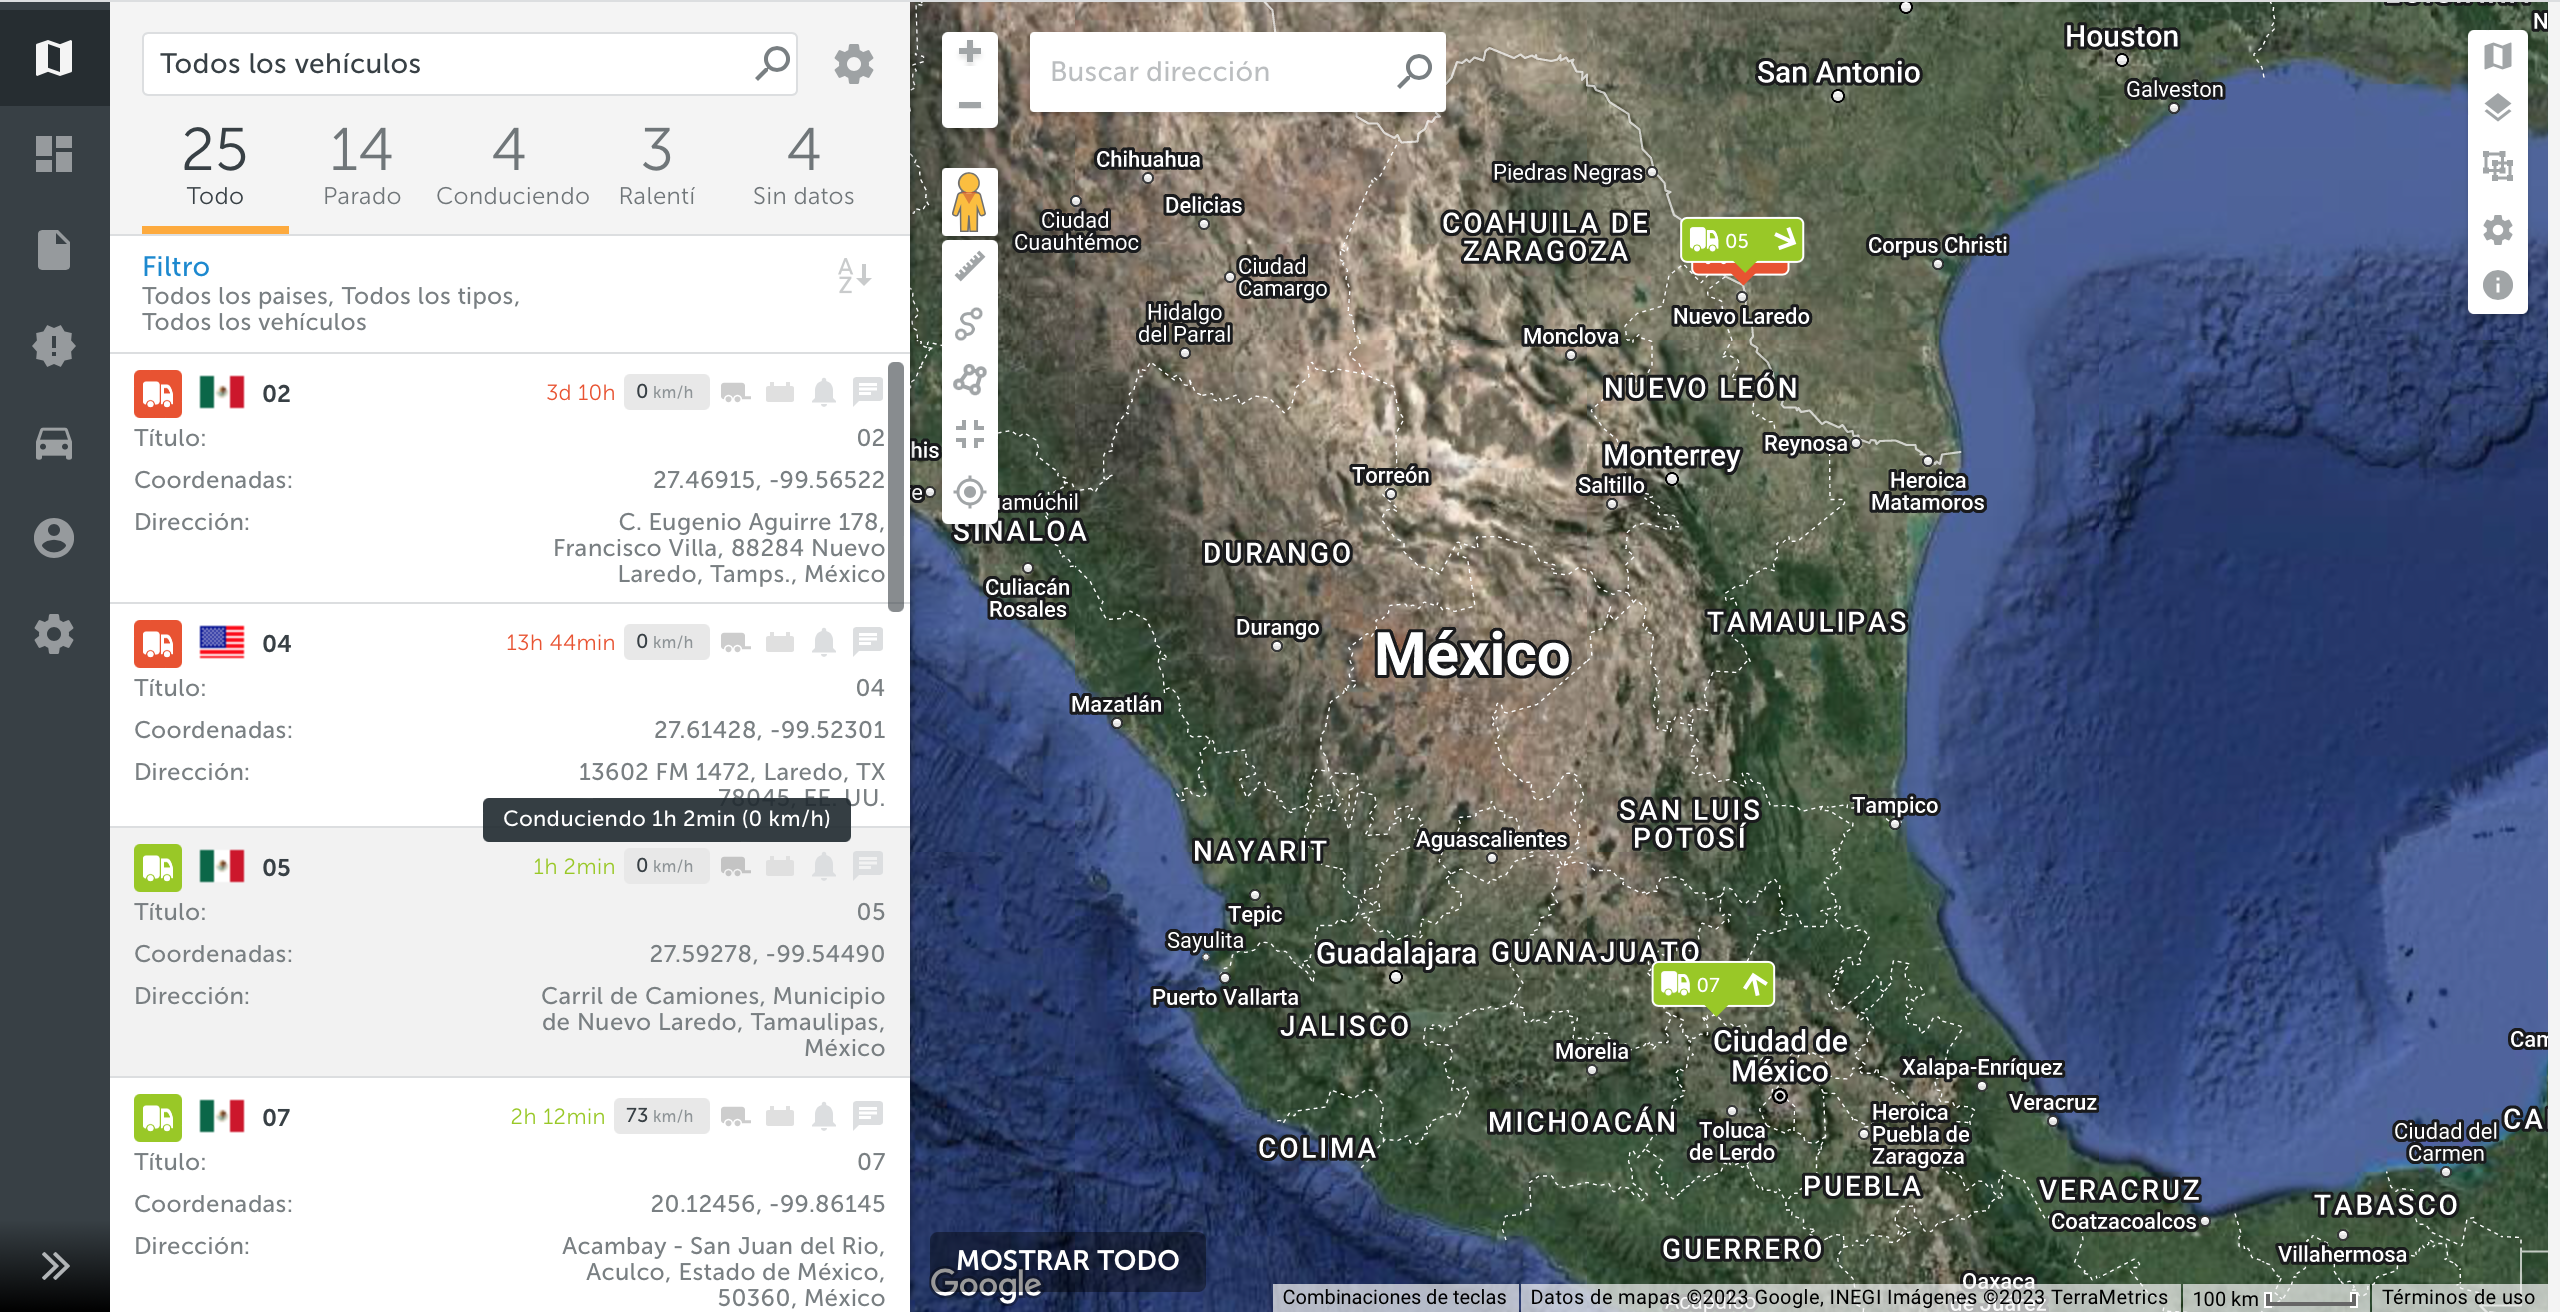Viewport: 2560px width, 1312px height.
Task: Open settings gear in left sidebar
Action: (54, 634)
